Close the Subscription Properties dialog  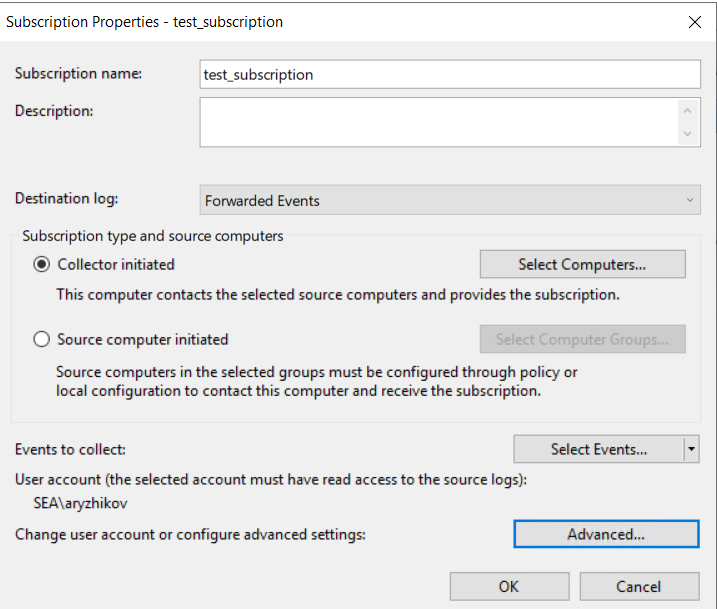pos(695,21)
